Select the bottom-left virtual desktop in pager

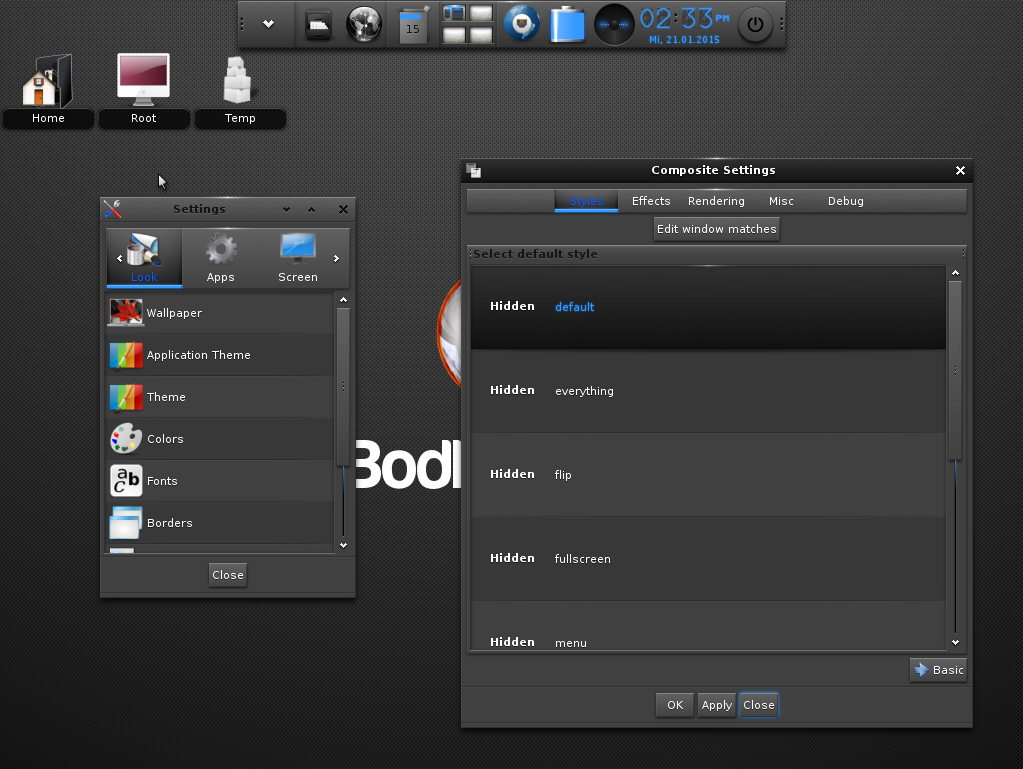[x=454, y=35]
